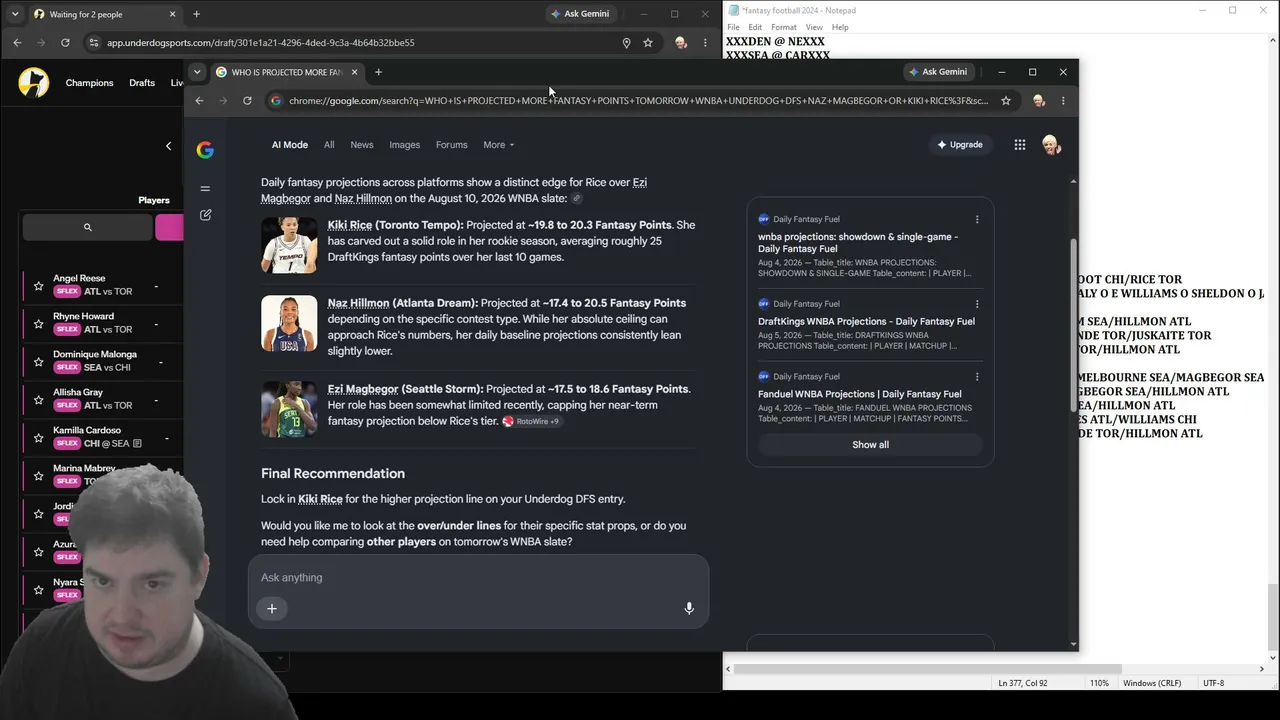This screenshot has width=1280, height=720.
Task: Click the link icon after 'WNBA slate:'
Action: (x=577, y=199)
